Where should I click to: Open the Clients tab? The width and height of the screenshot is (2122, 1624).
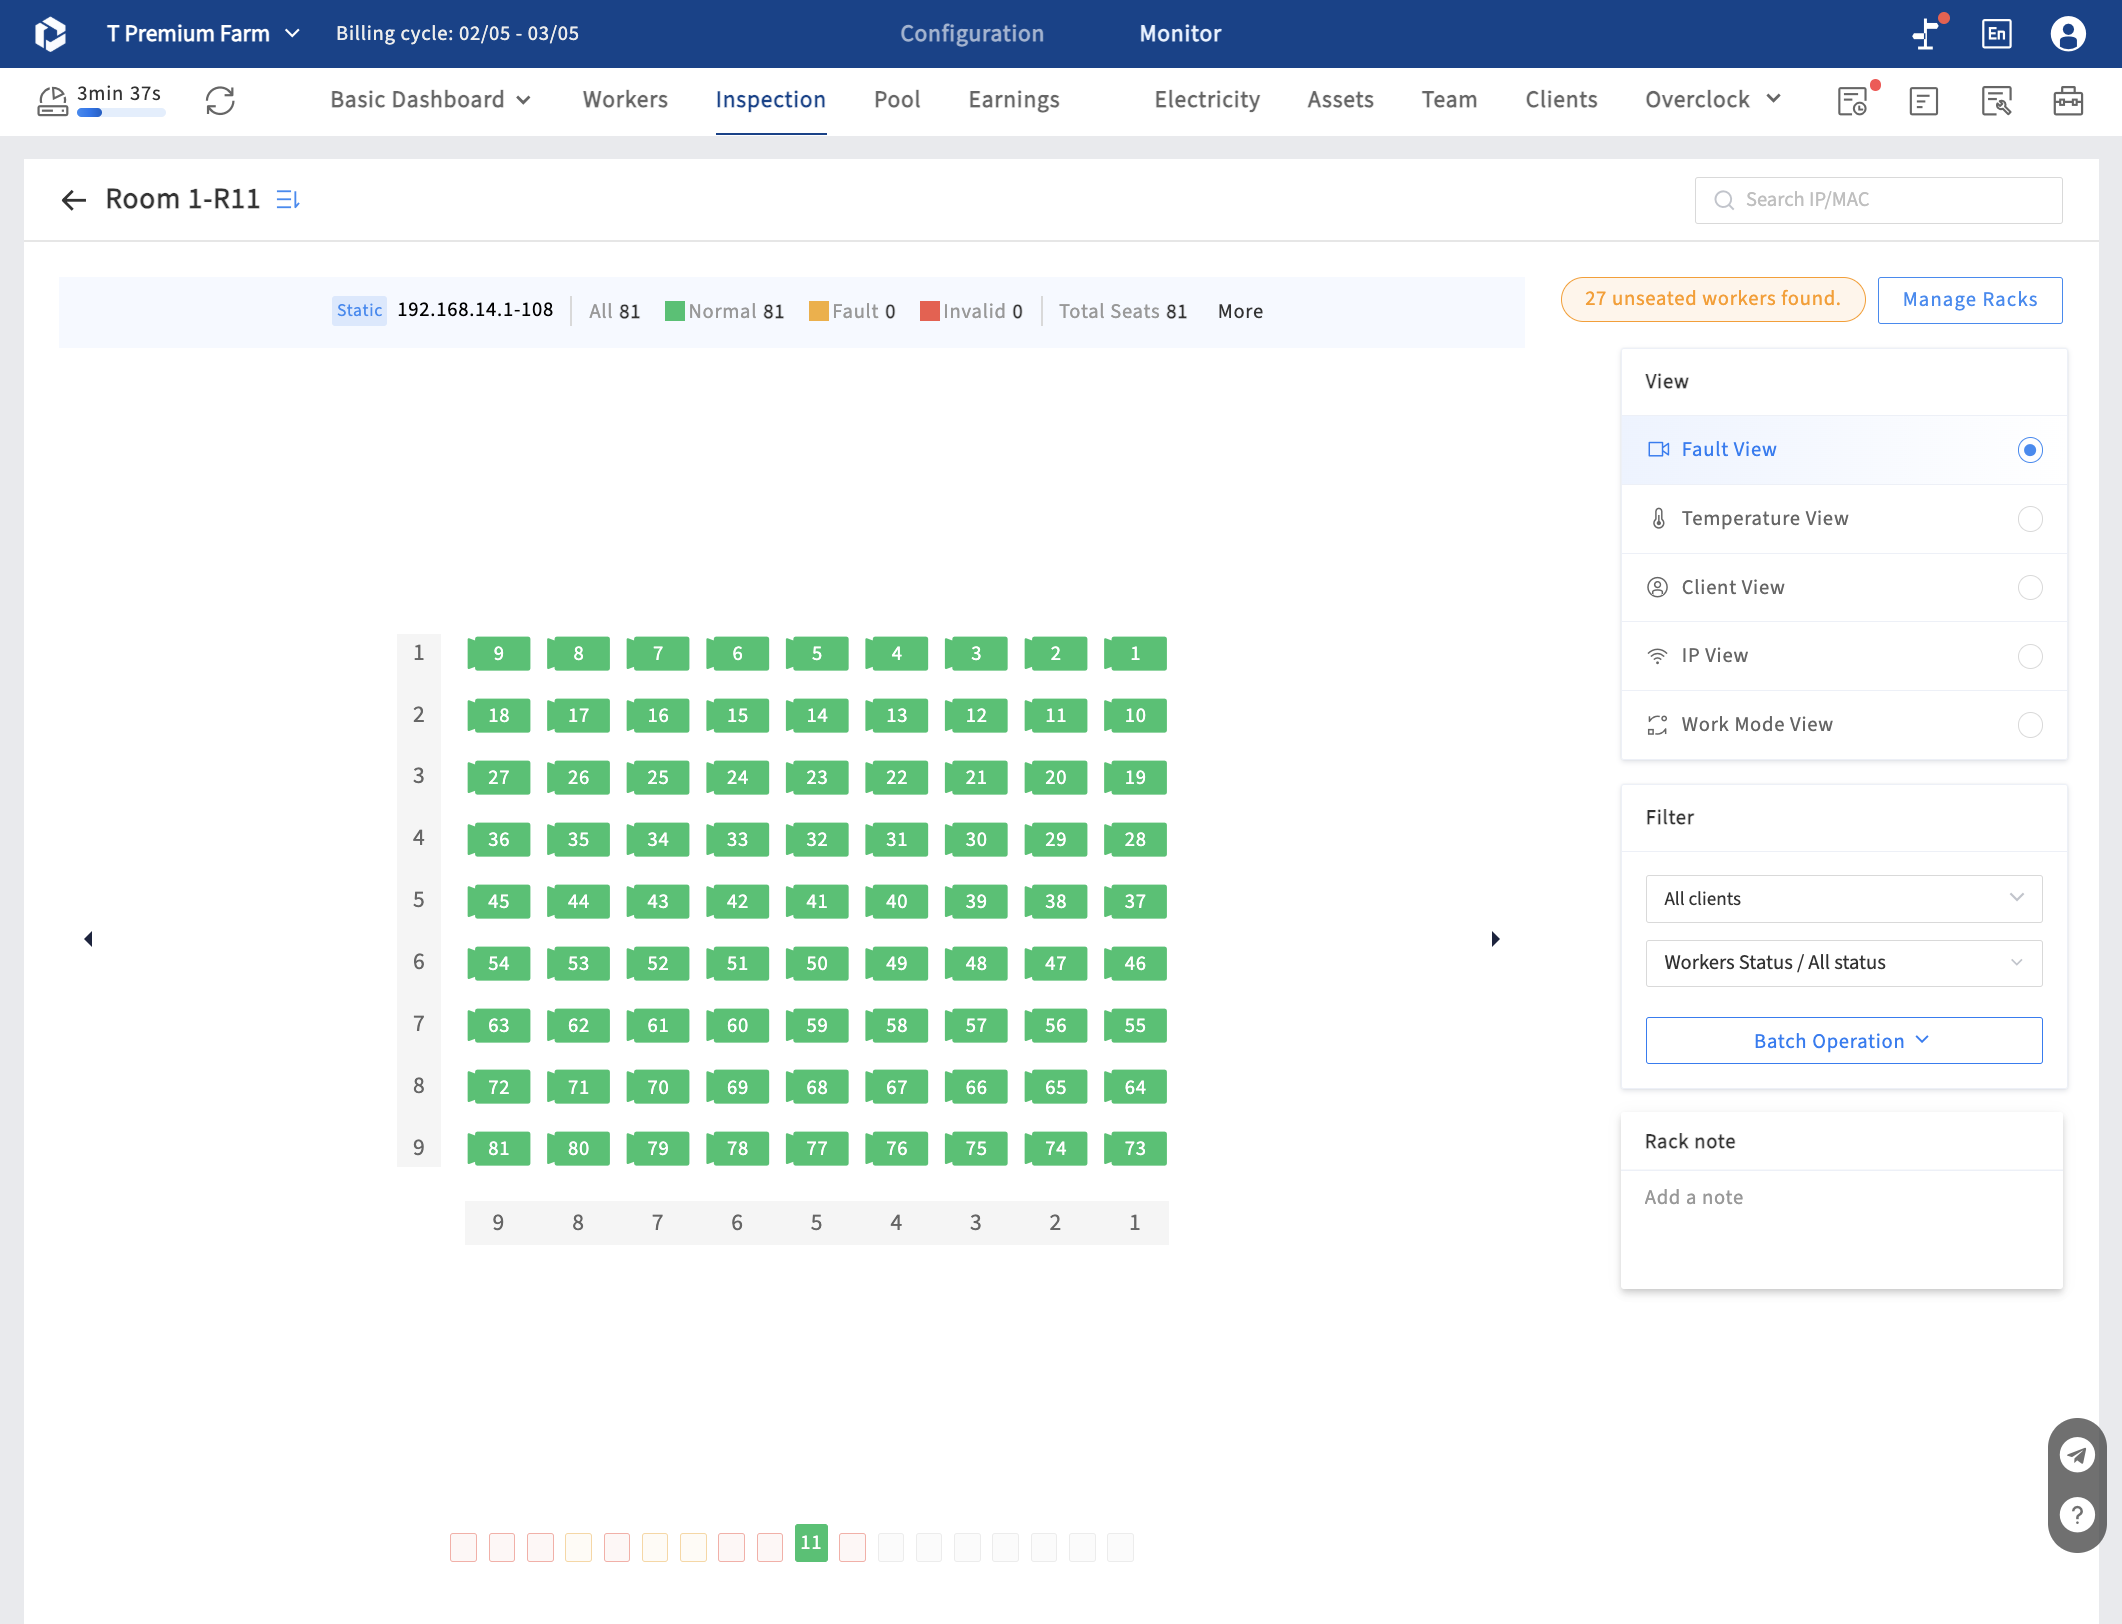click(1561, 100)
